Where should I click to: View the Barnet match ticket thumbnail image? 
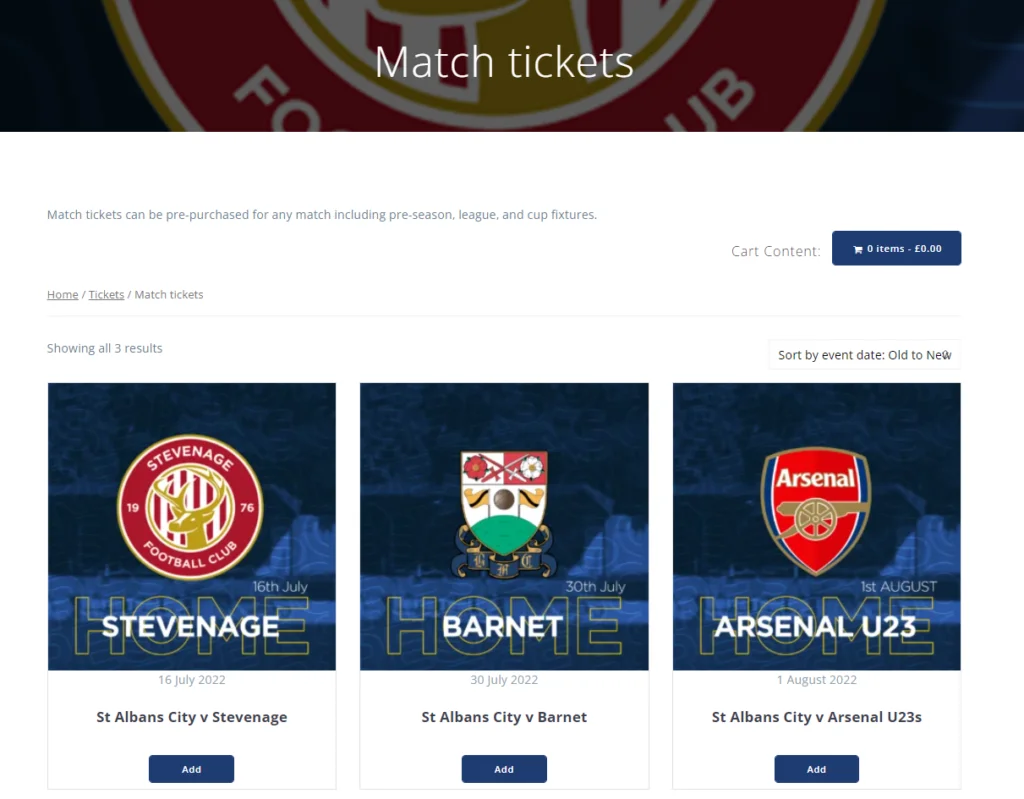[x=504, y=525]
